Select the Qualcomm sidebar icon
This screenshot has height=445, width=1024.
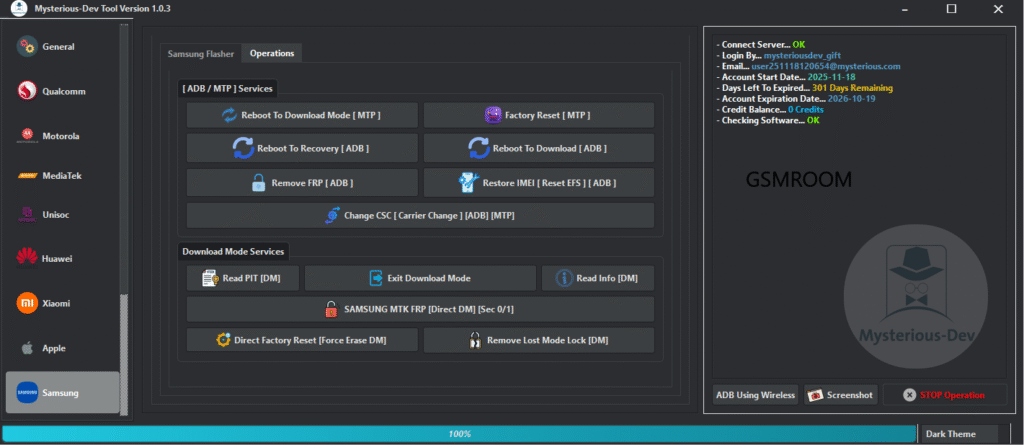point(27,91)
